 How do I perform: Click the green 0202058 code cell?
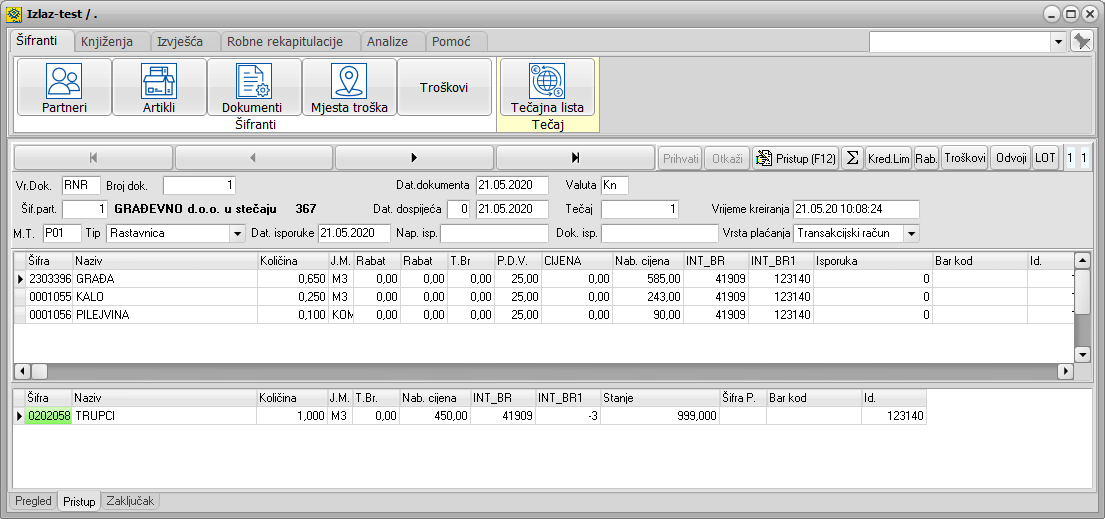(49, 416)
